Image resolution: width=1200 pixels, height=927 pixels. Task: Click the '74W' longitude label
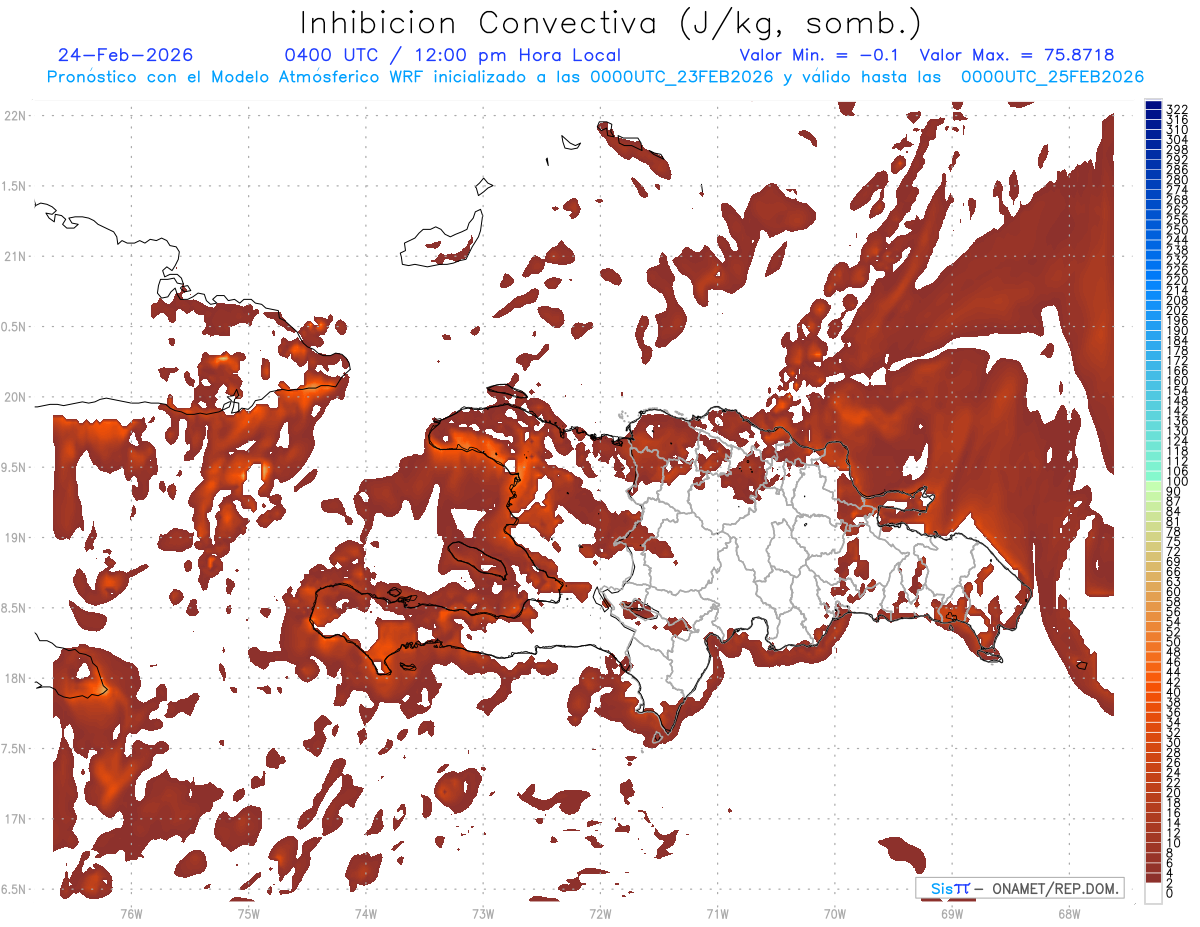tap(365, 913)
